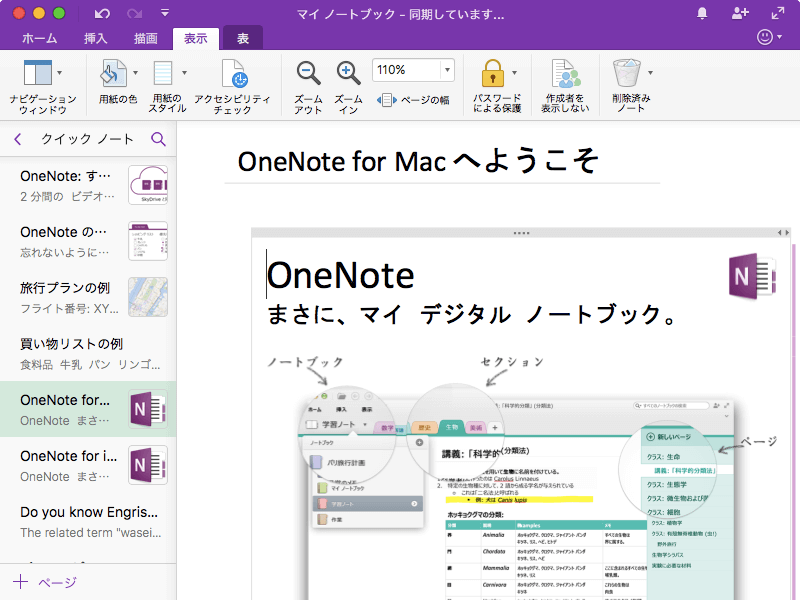Screen dimensions: 800x600
Task: Click the 'まさに、マイ デジタル ノートブック。' line
Action: (x=471, y=314)
